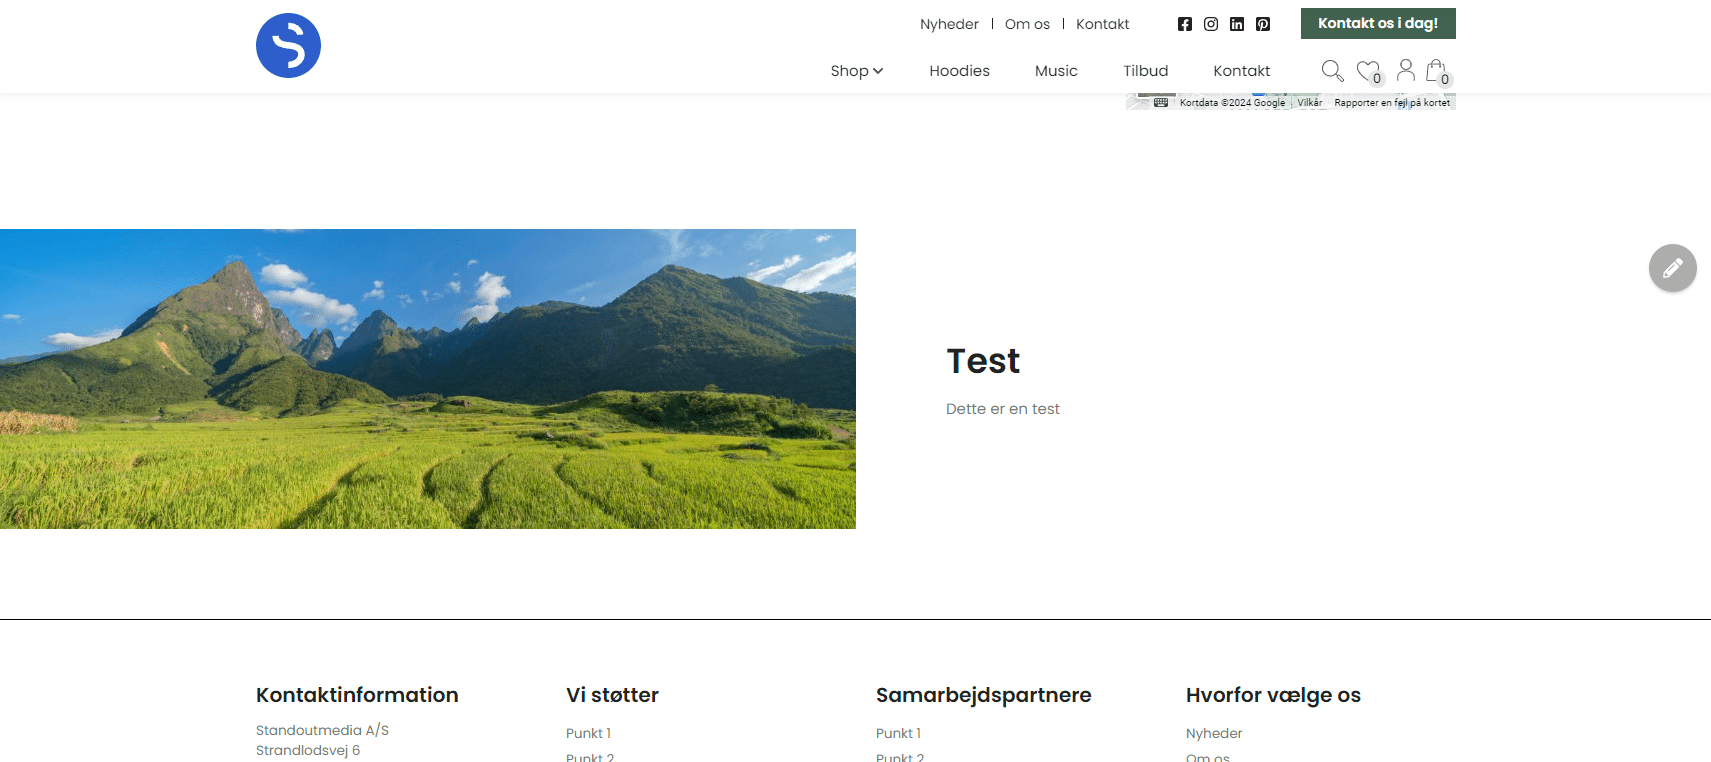Image resolution: width=1711 pixels, height=762 pixels.
Task: Open the 'Om os' top bar link
Action: point(1027,24)
